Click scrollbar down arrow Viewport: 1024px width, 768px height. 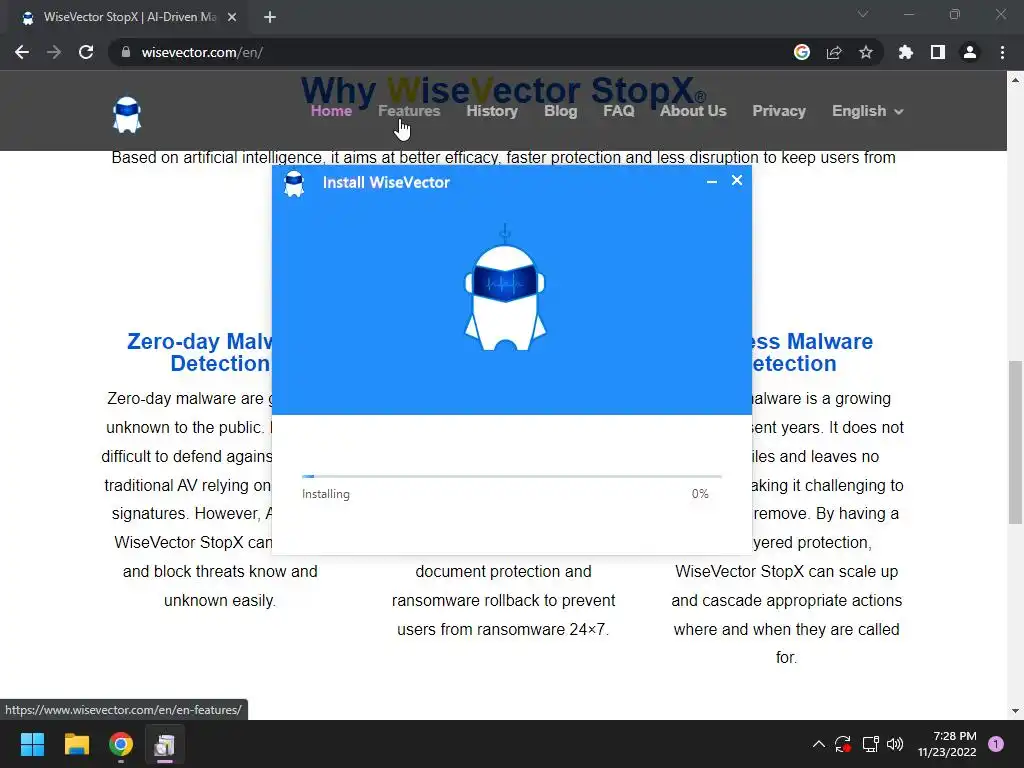(1015, 711)
